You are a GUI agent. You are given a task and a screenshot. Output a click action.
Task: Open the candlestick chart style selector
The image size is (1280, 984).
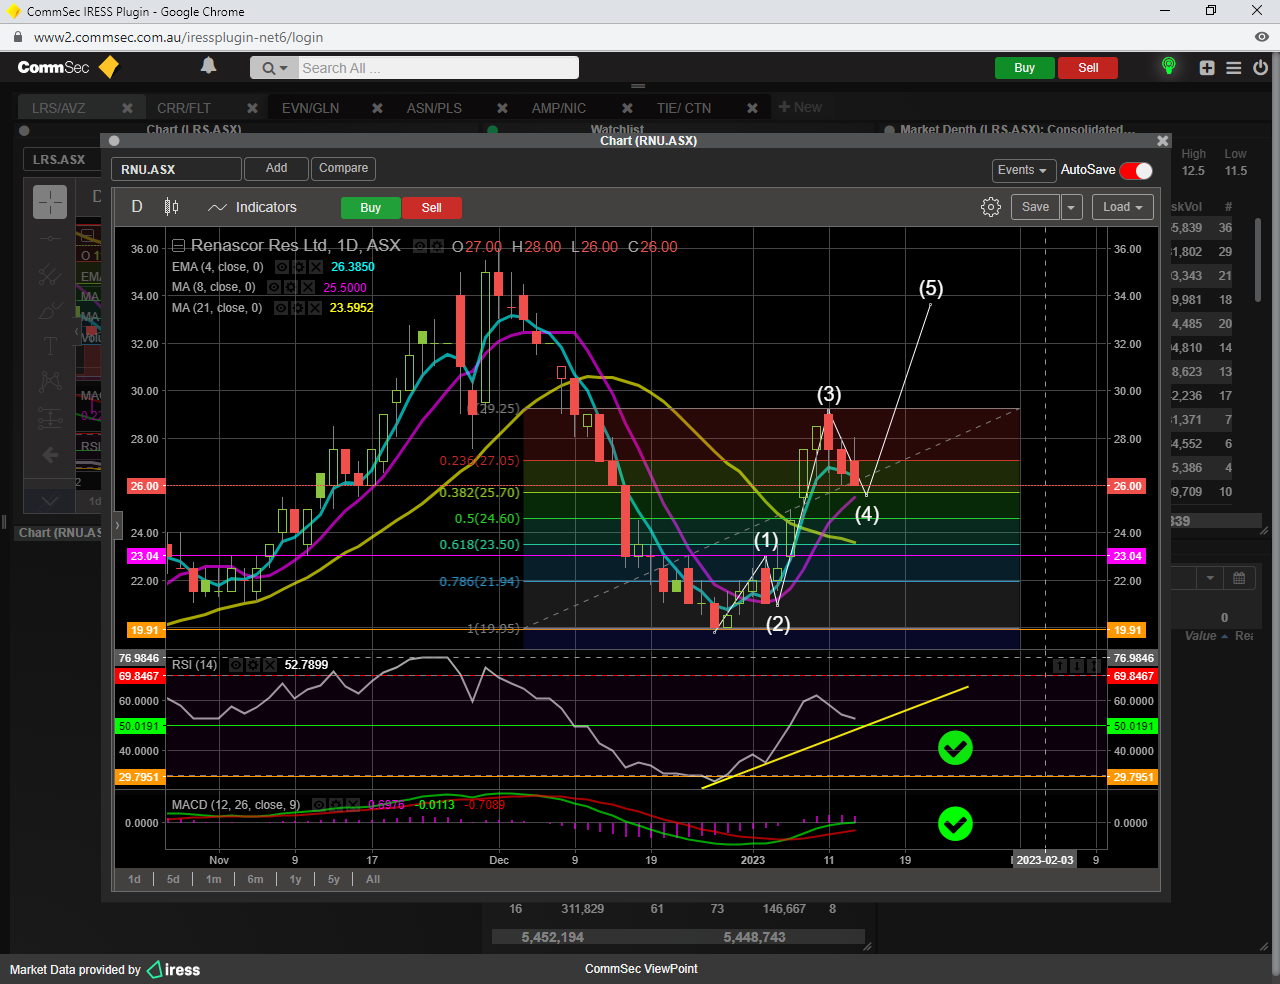pyautogui.click(x=171, y=207)
